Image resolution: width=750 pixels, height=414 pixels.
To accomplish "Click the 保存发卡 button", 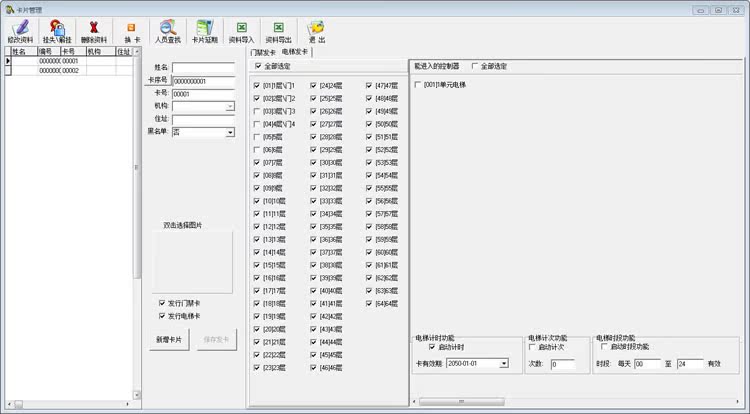I will (216, 339).
